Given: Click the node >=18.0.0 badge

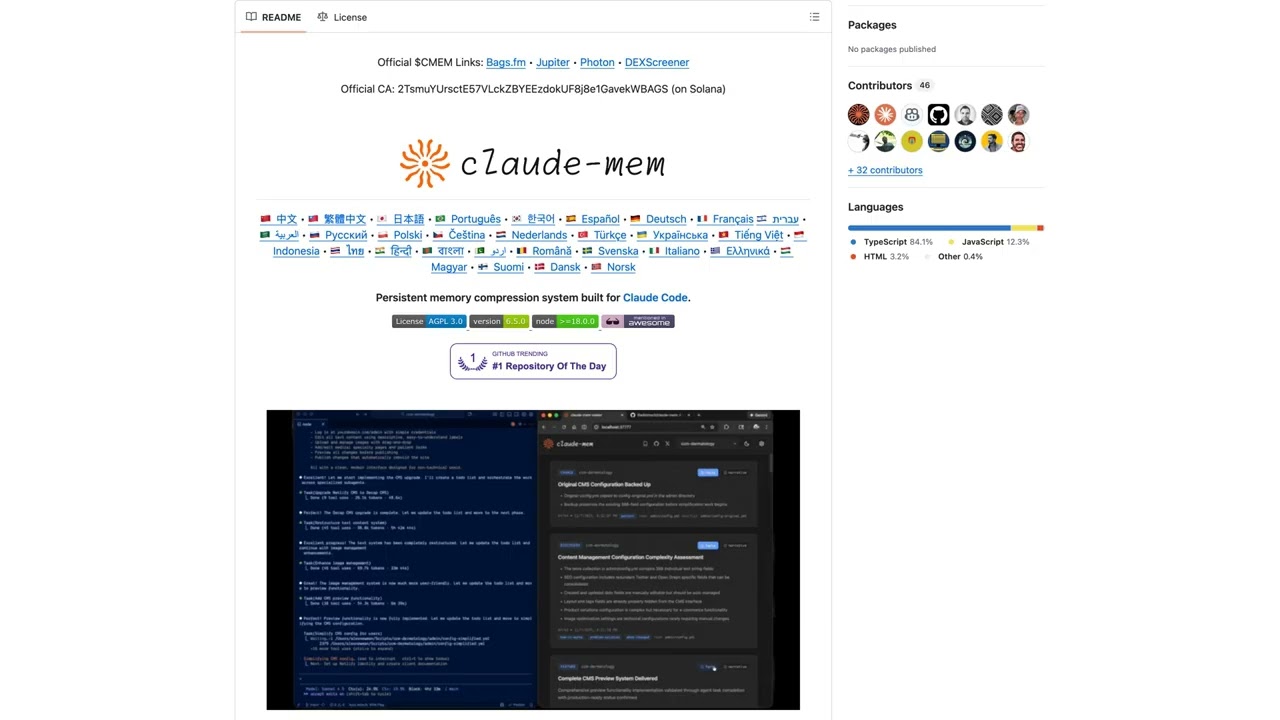Looking at the screenshot, I should 565,321.
